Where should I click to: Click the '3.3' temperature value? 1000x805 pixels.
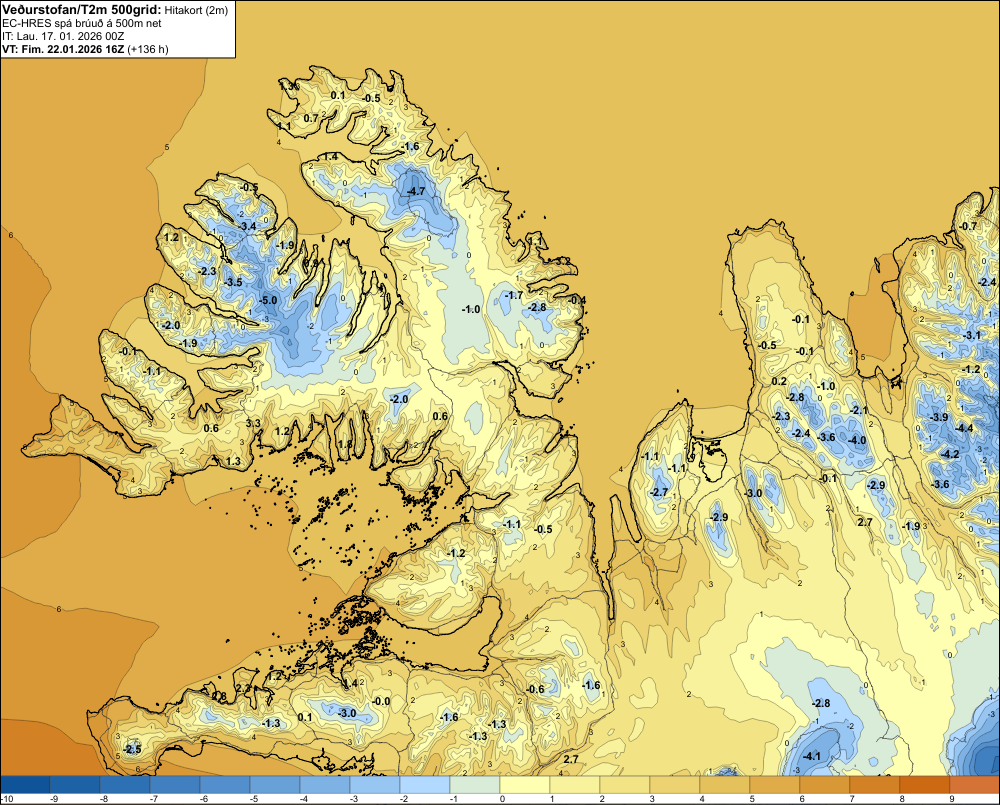pyautogui.click(x=253, y=423)
